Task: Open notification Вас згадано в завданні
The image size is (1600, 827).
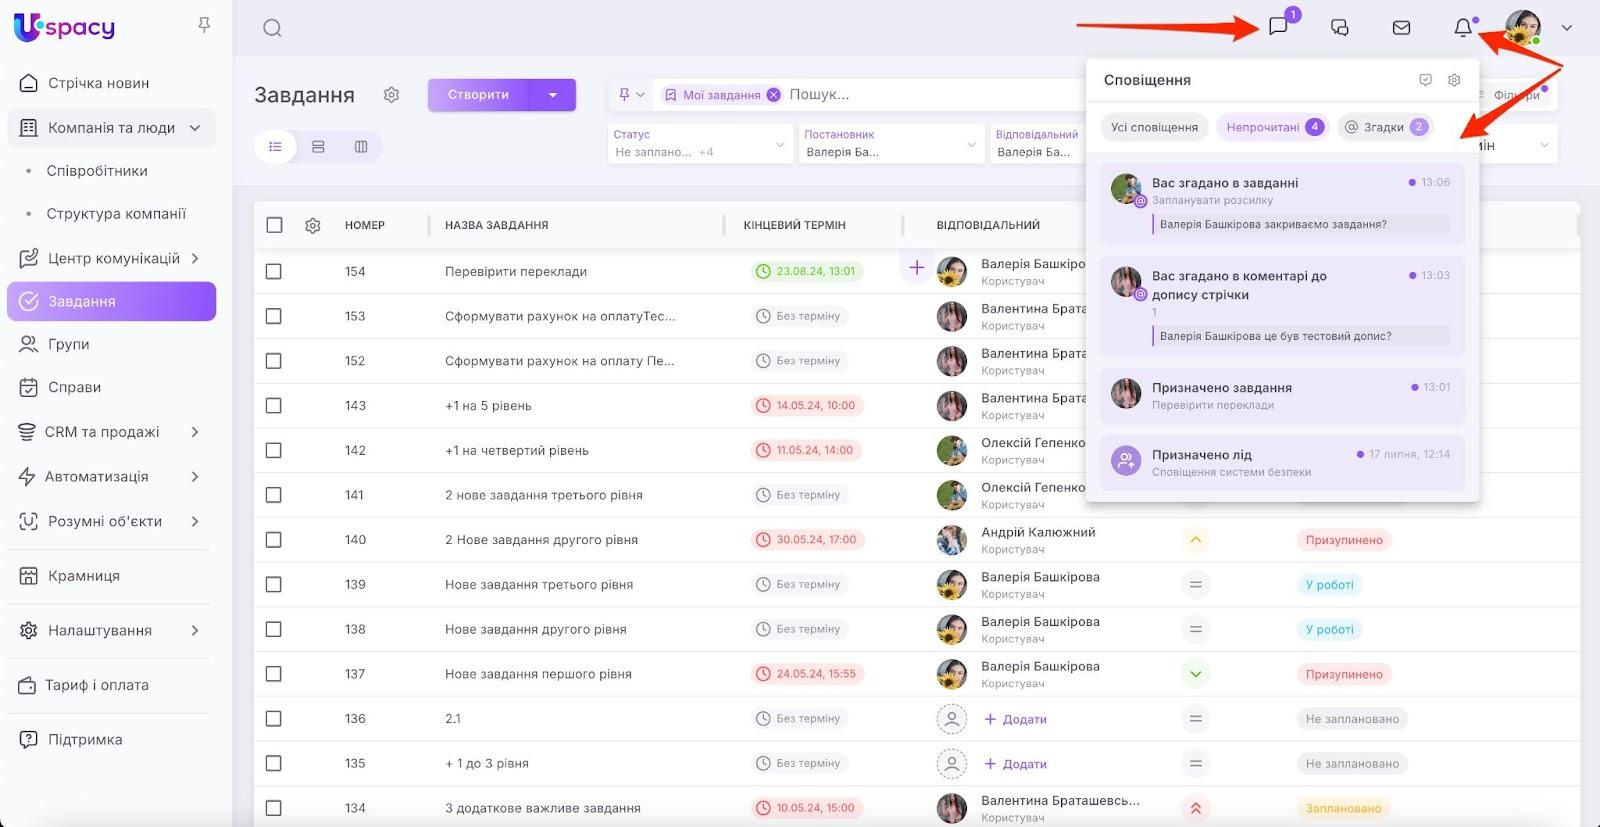Action: coord(1282,204)
